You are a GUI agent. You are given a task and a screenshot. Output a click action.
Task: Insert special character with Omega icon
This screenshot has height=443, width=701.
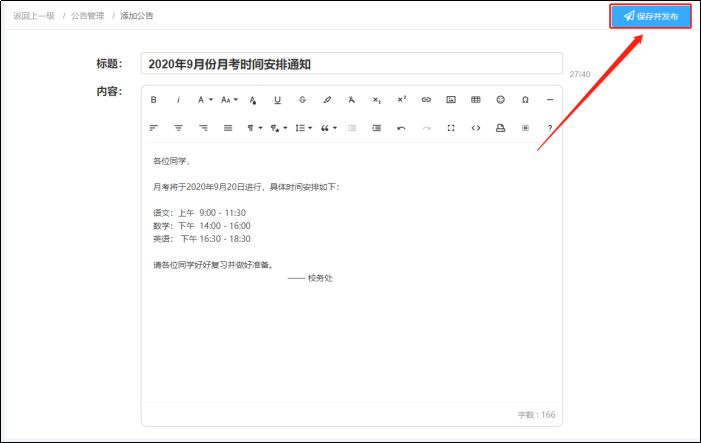coord(525,100)
